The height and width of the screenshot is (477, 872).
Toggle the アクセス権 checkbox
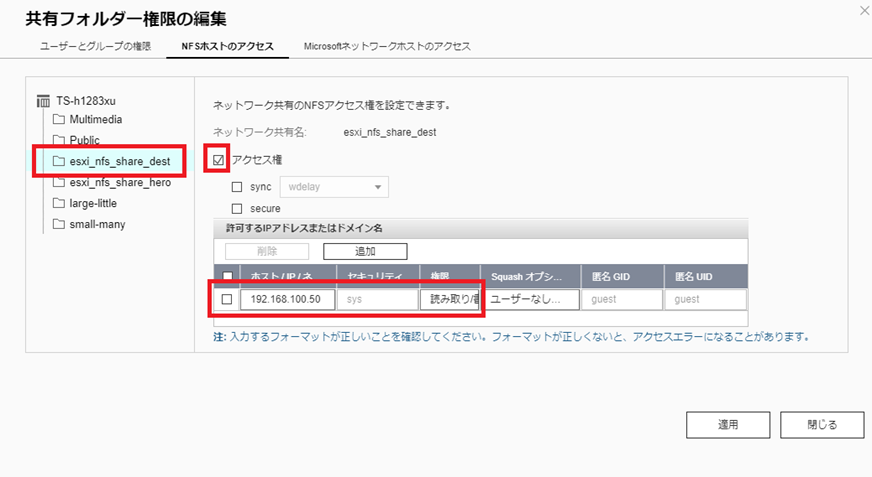219,160
